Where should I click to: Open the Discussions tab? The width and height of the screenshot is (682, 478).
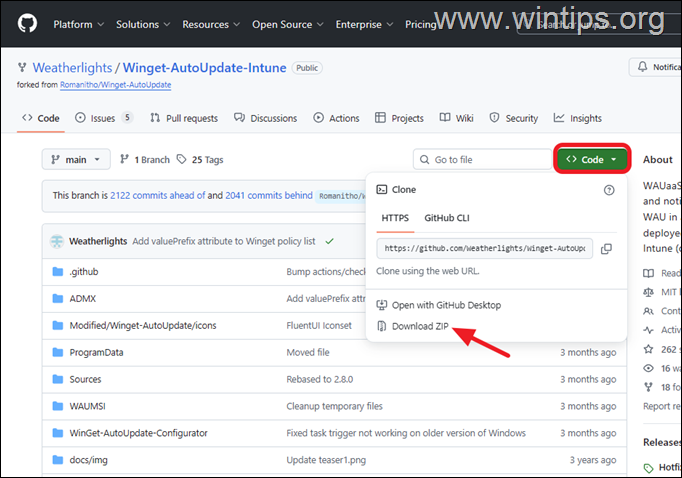tap(265, 118)
